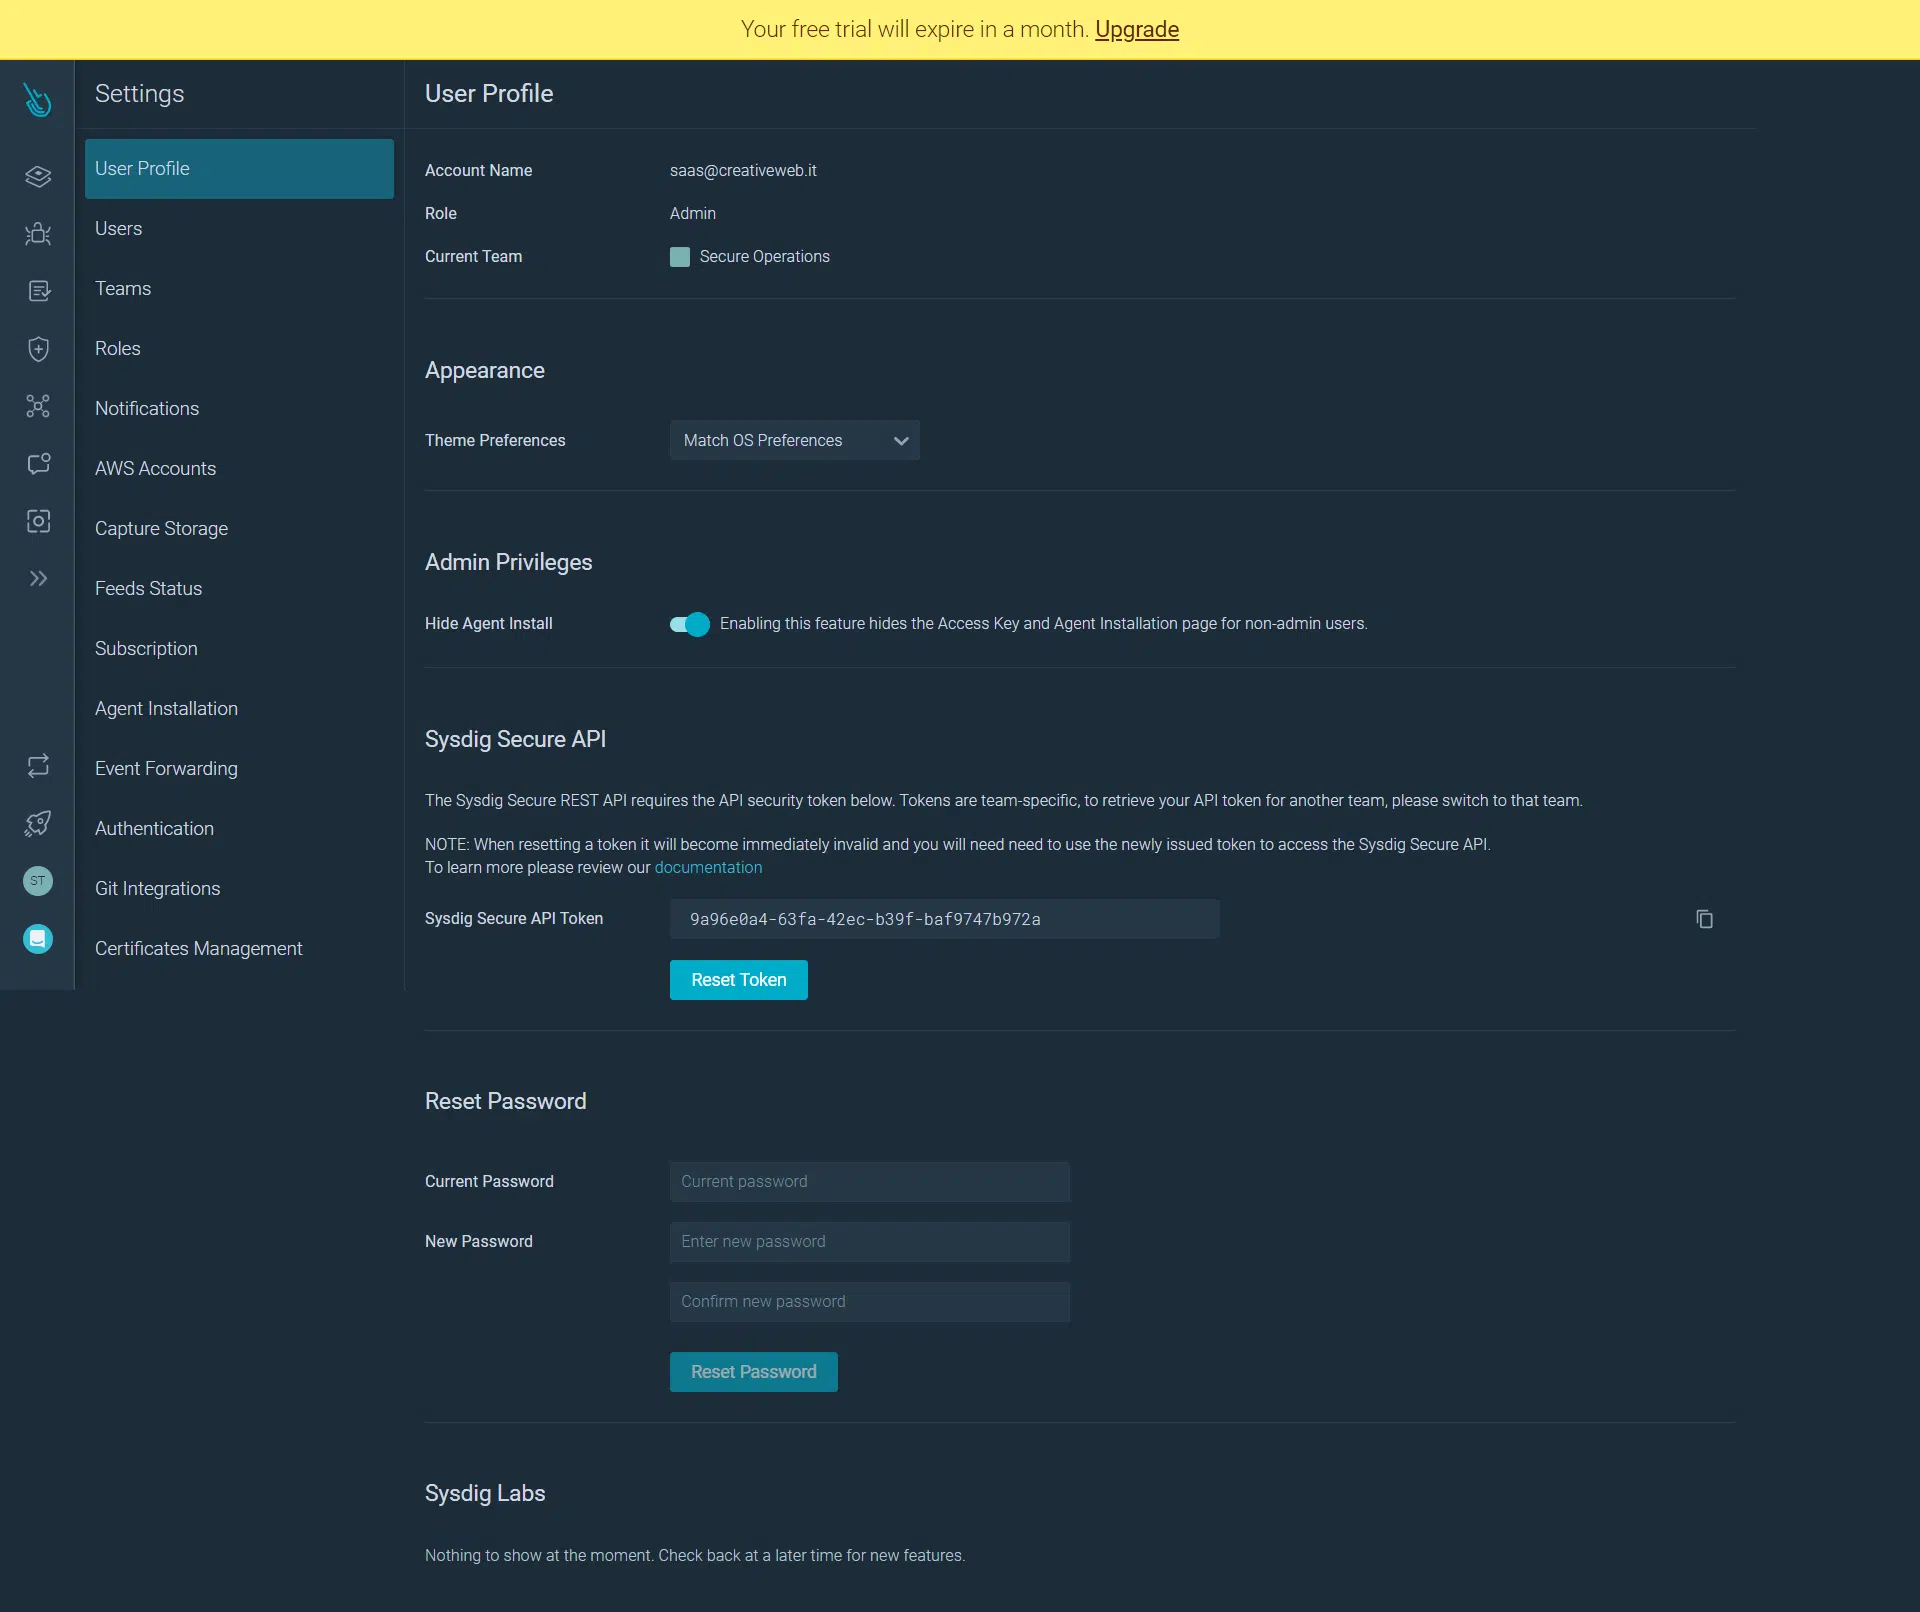The width and height of the screenshot is (1920, 1612).
Task: Click the Enter new password field
Action: pos(870,1242)
